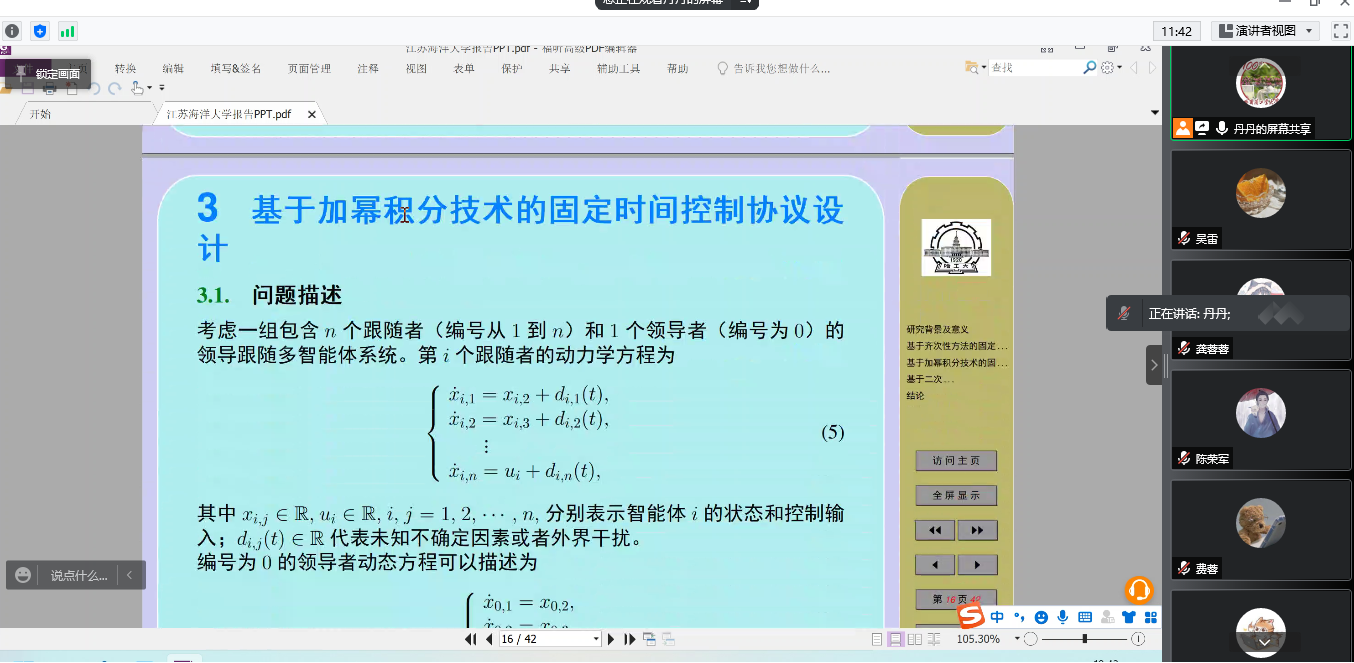Switch to the 开始 tab

point(40,114)
